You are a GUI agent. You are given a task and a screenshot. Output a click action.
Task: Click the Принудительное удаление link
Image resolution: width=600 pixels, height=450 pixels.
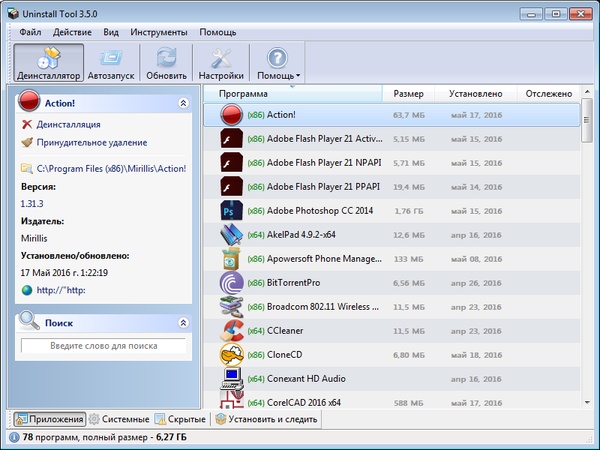(x=91, y=143)
